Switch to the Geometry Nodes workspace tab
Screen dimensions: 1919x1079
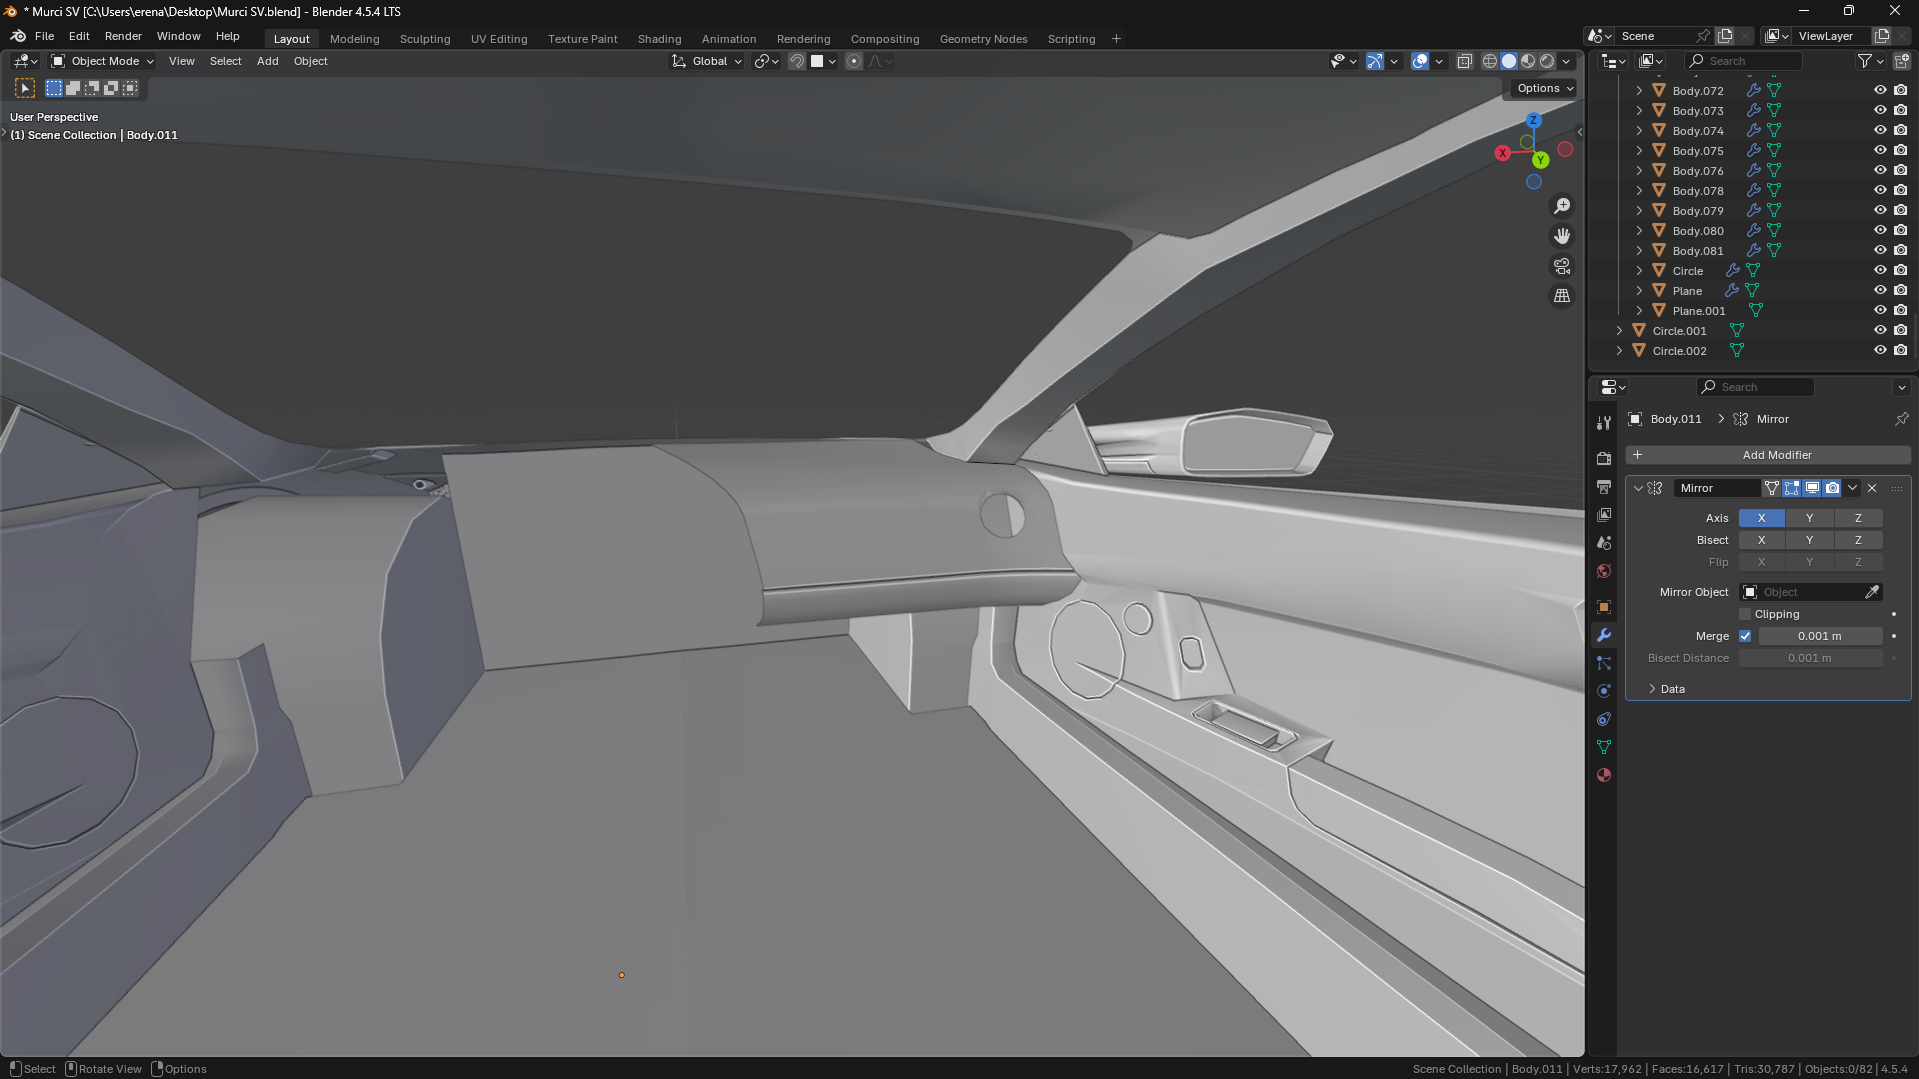(983, 39)
